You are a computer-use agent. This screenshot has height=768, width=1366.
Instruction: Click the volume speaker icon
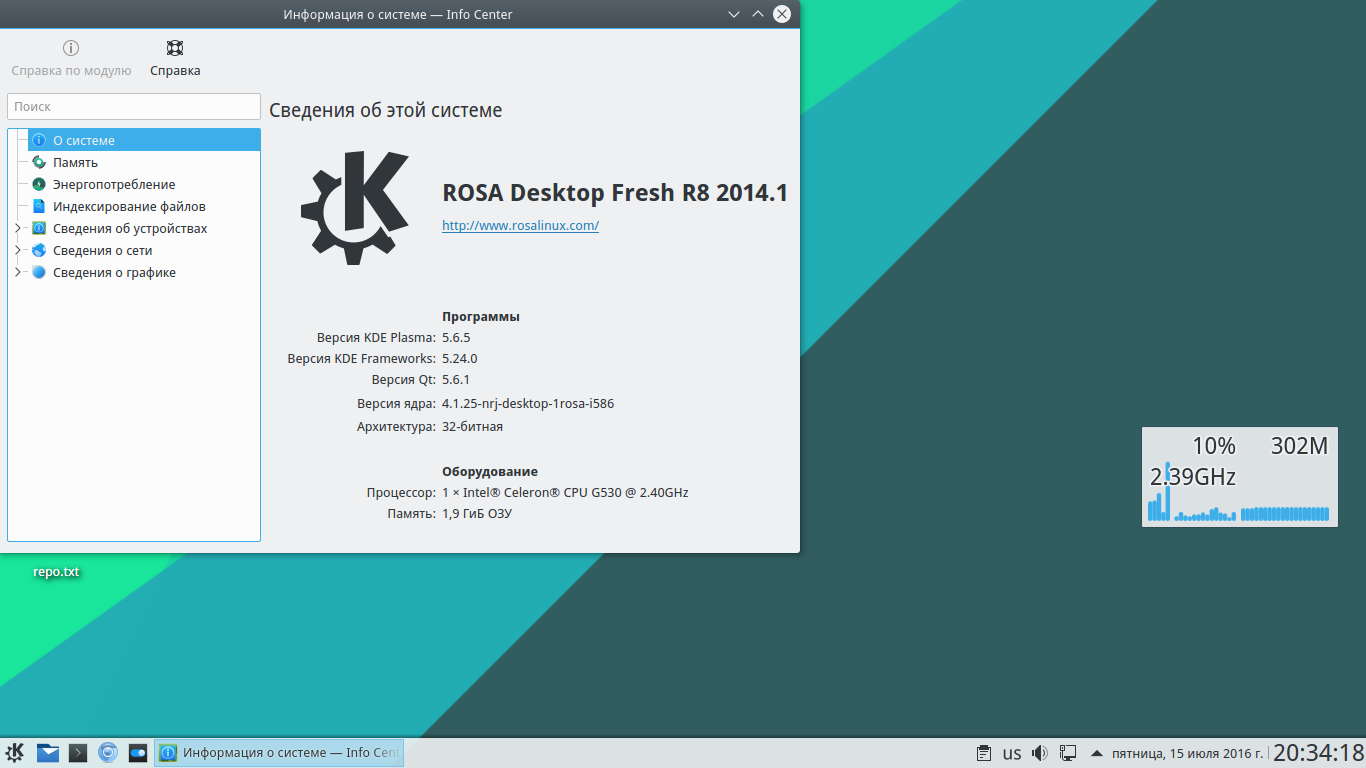(1040, 753)
